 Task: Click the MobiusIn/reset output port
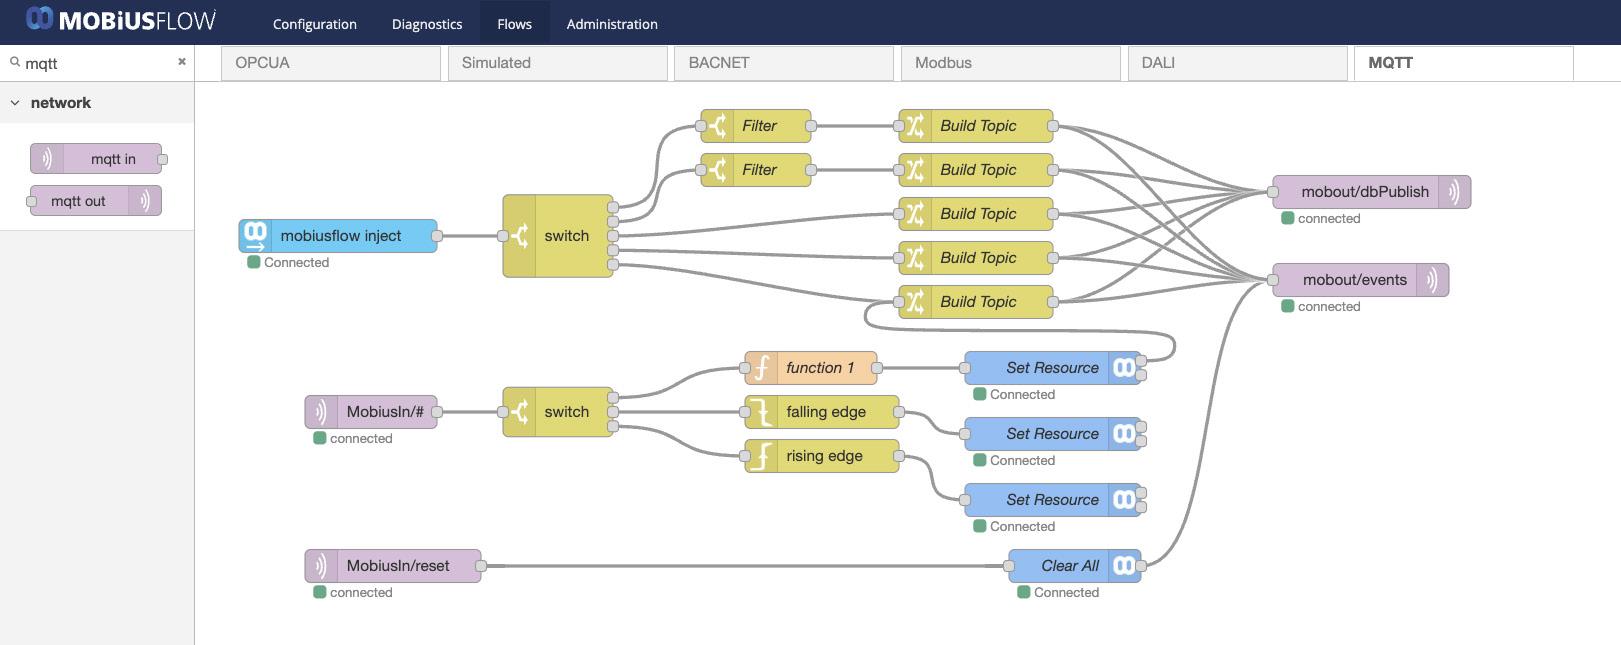tap(481, 566)
